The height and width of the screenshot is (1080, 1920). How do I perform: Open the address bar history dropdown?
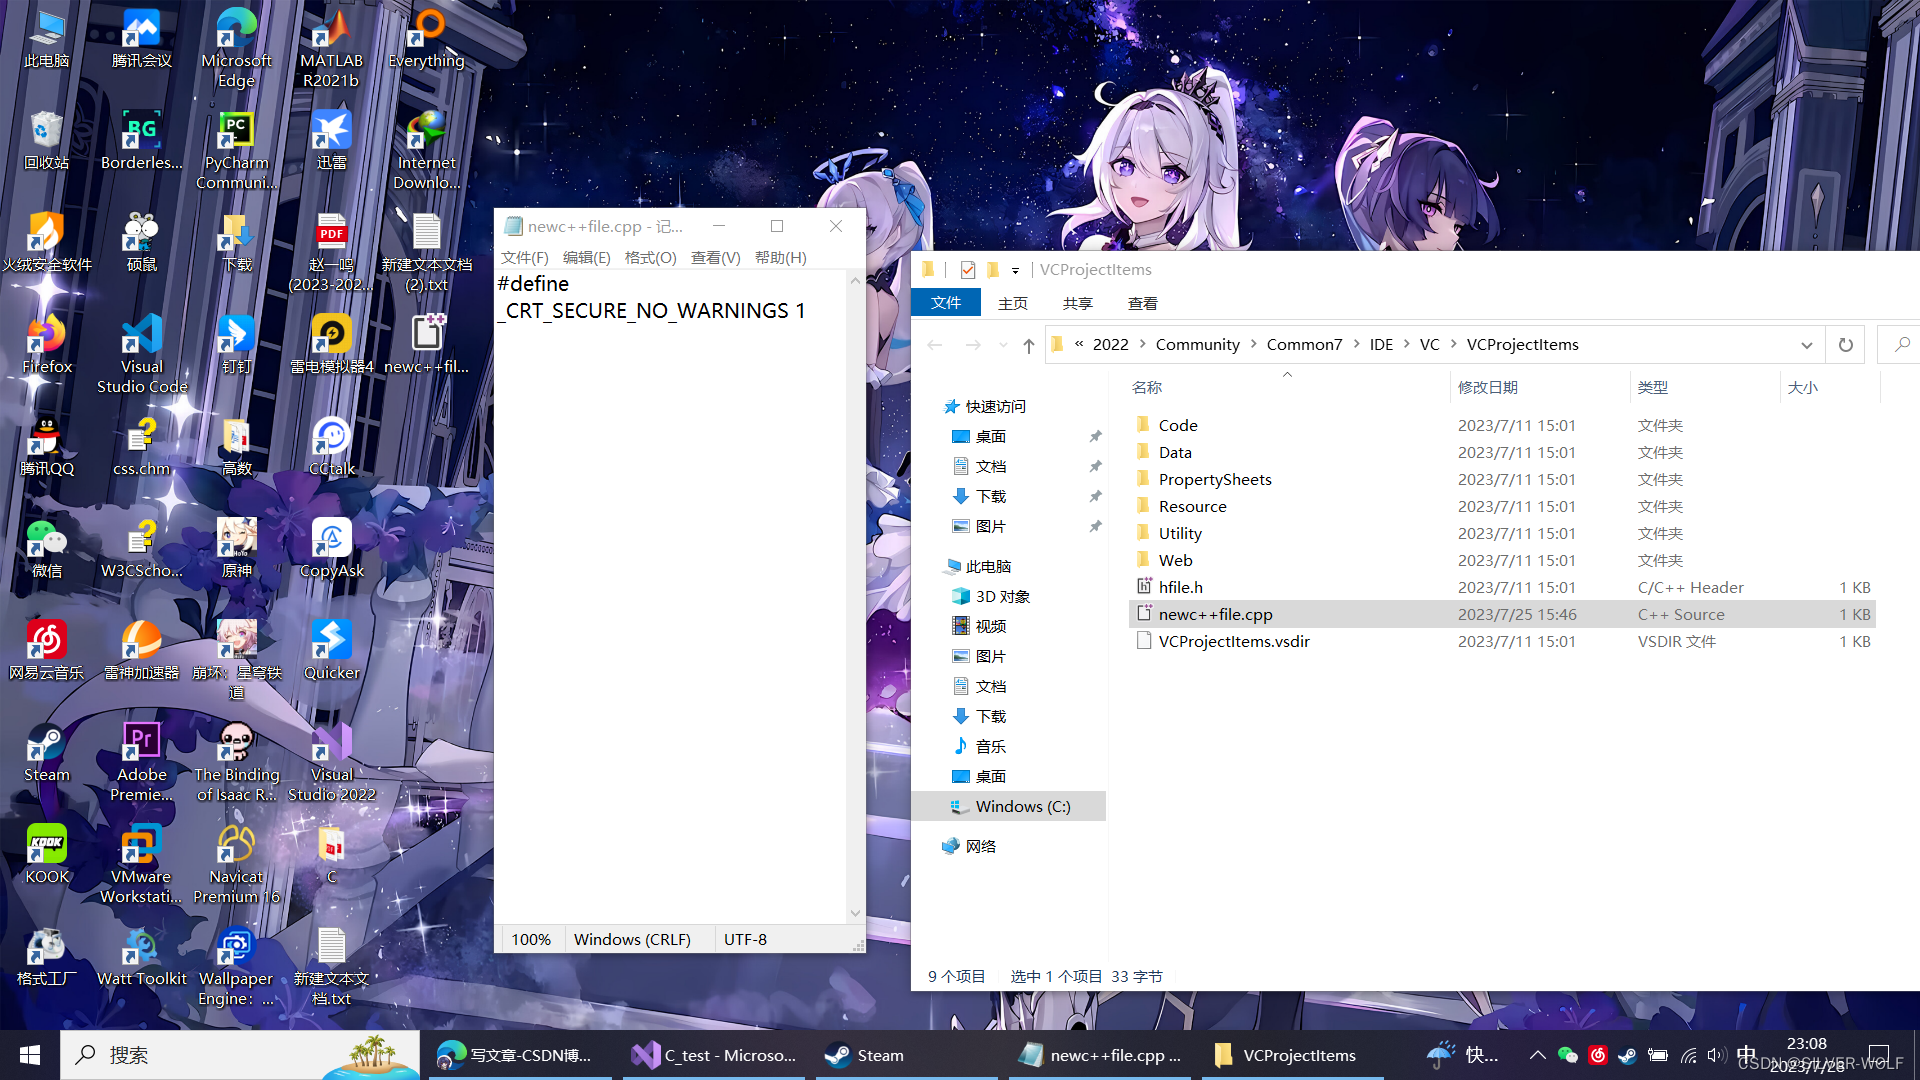point(1807,345)
